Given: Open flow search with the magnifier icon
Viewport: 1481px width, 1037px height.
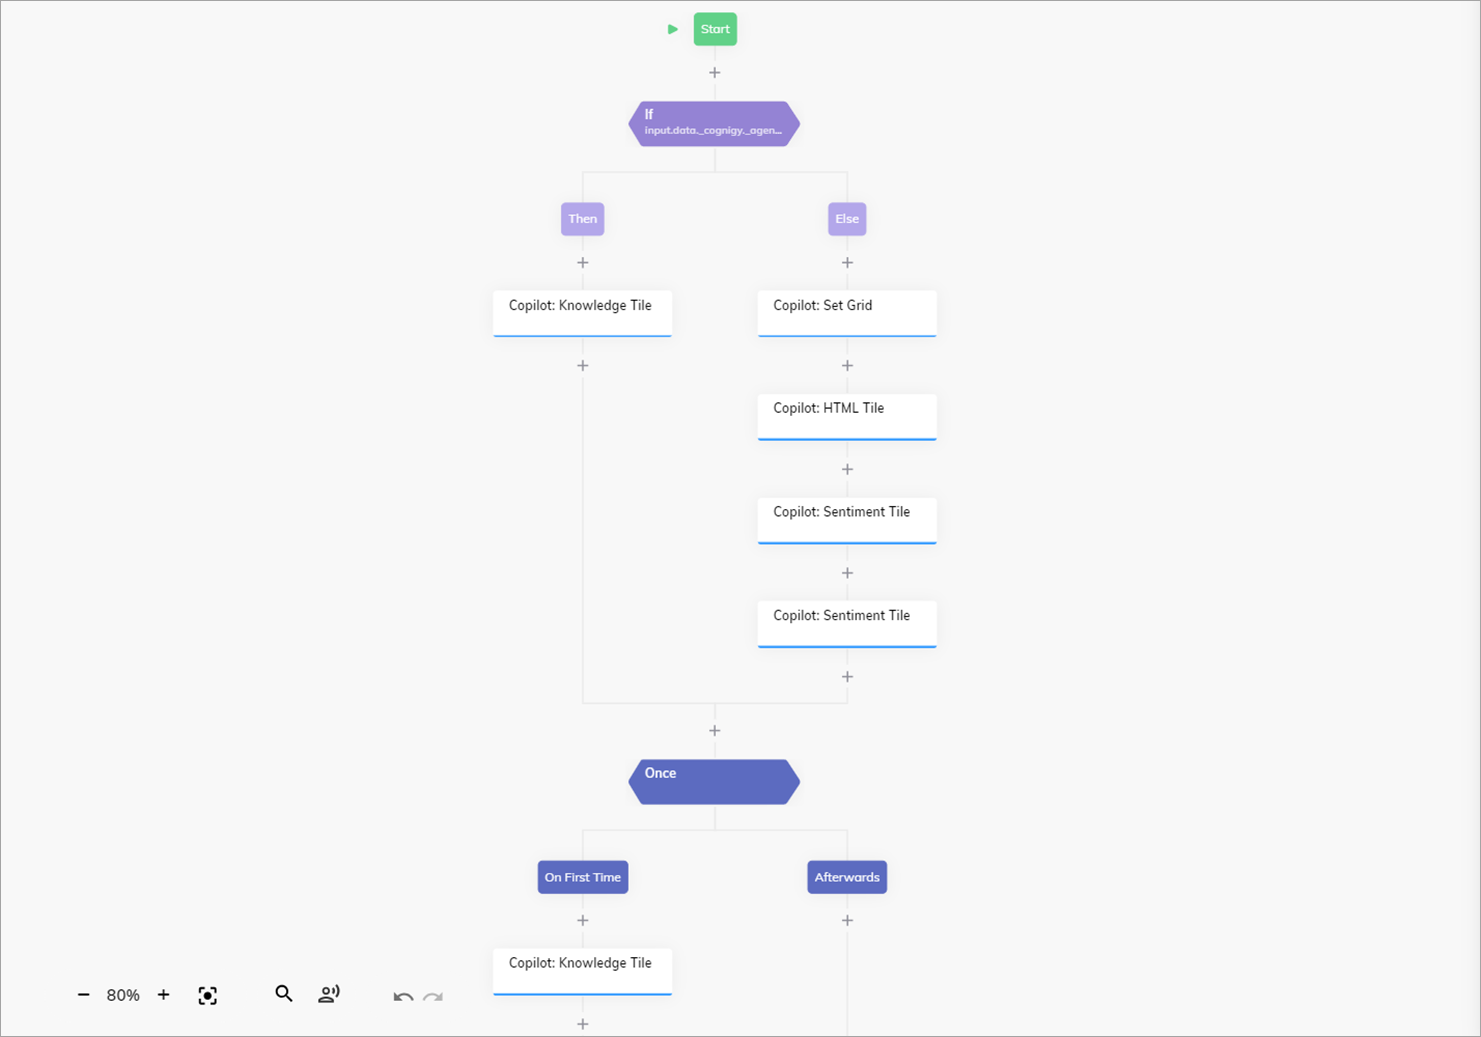Looking at the screenshot, I should (x=284, y=994).
